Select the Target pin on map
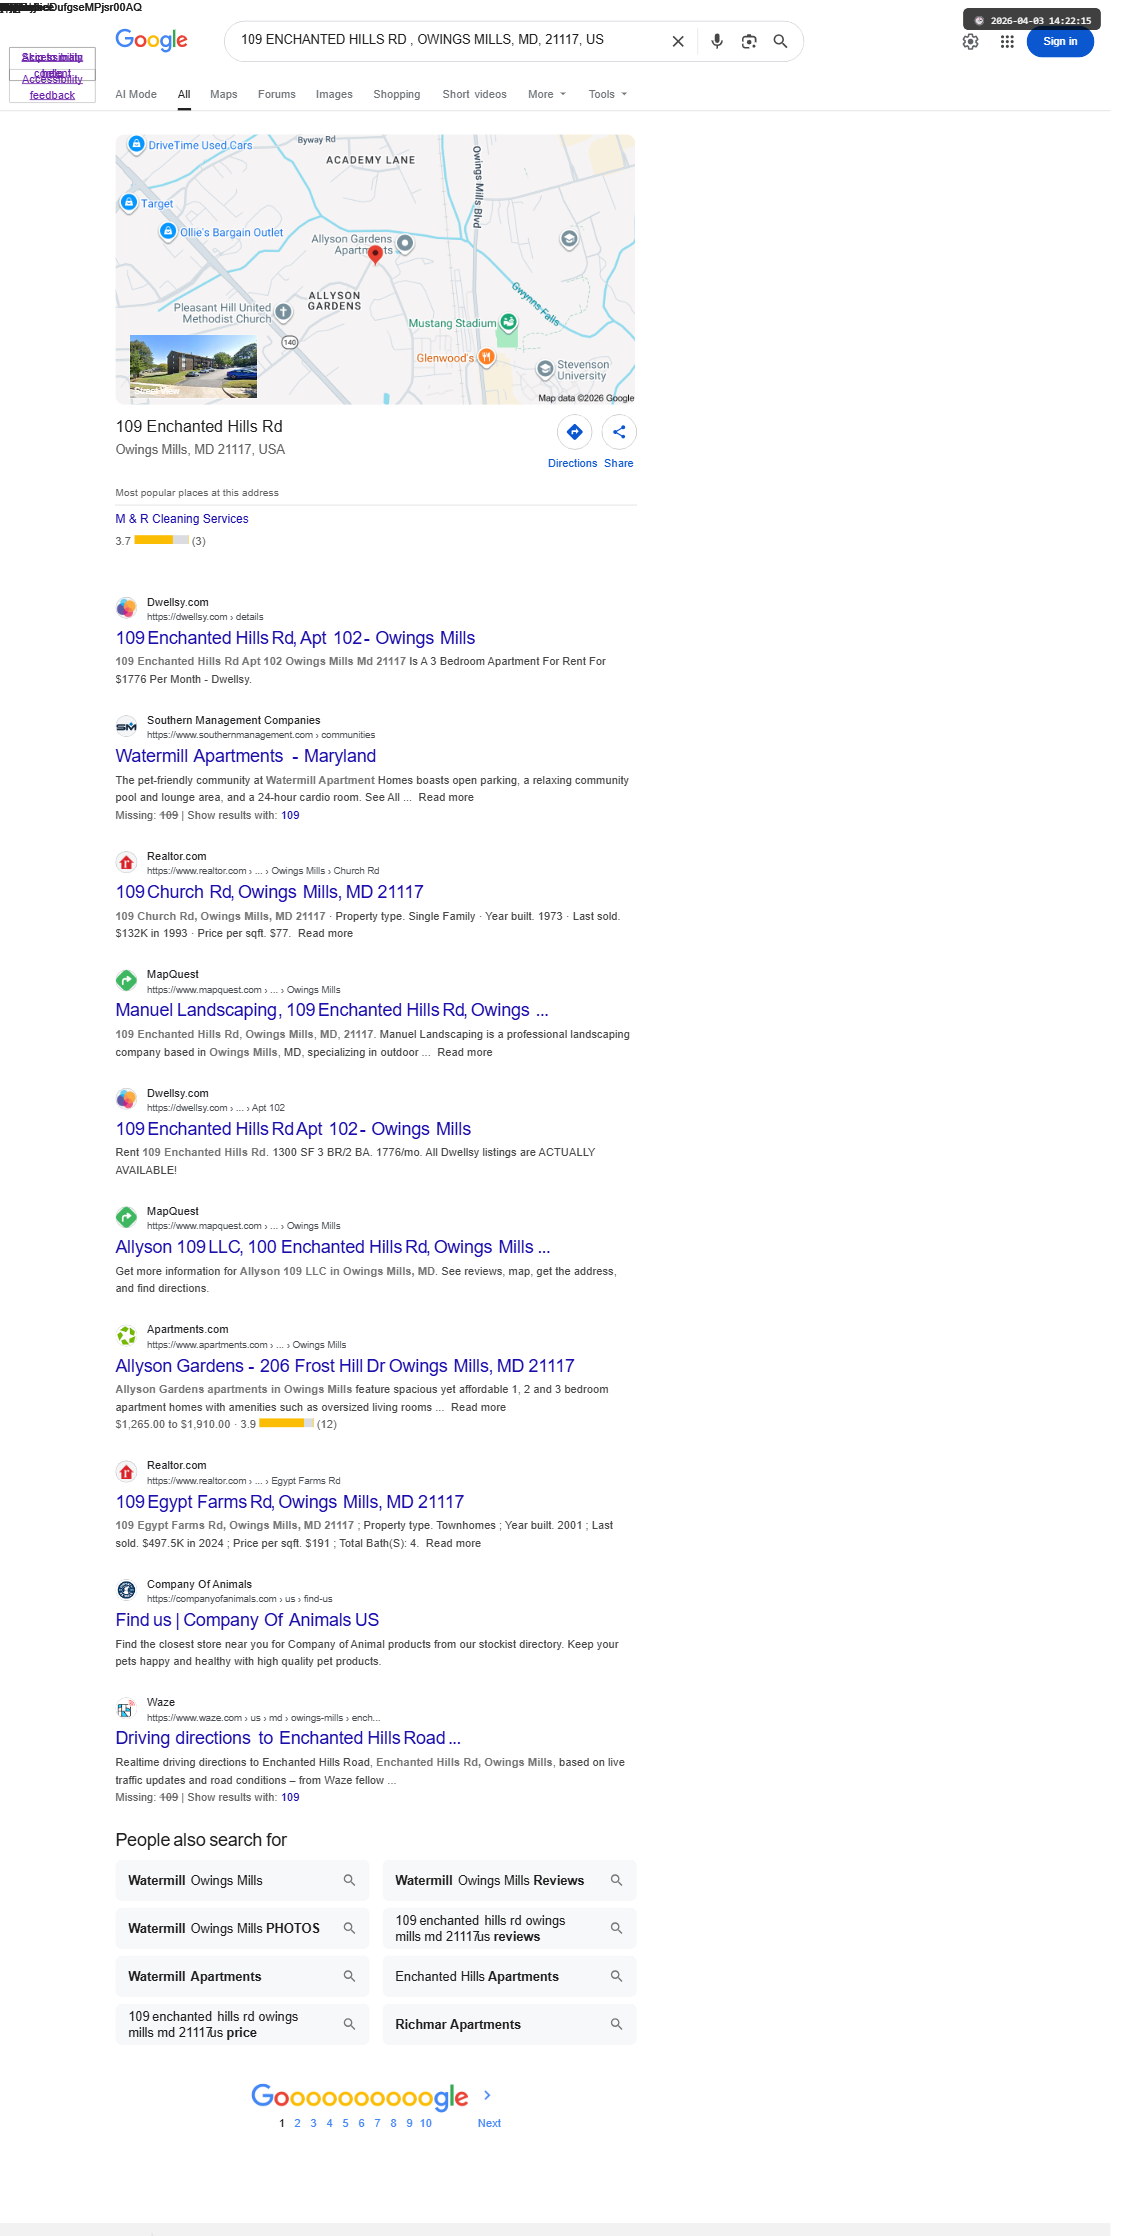Image resolution: width=1124 pixels, height=2236 pixels. point(129,203)
